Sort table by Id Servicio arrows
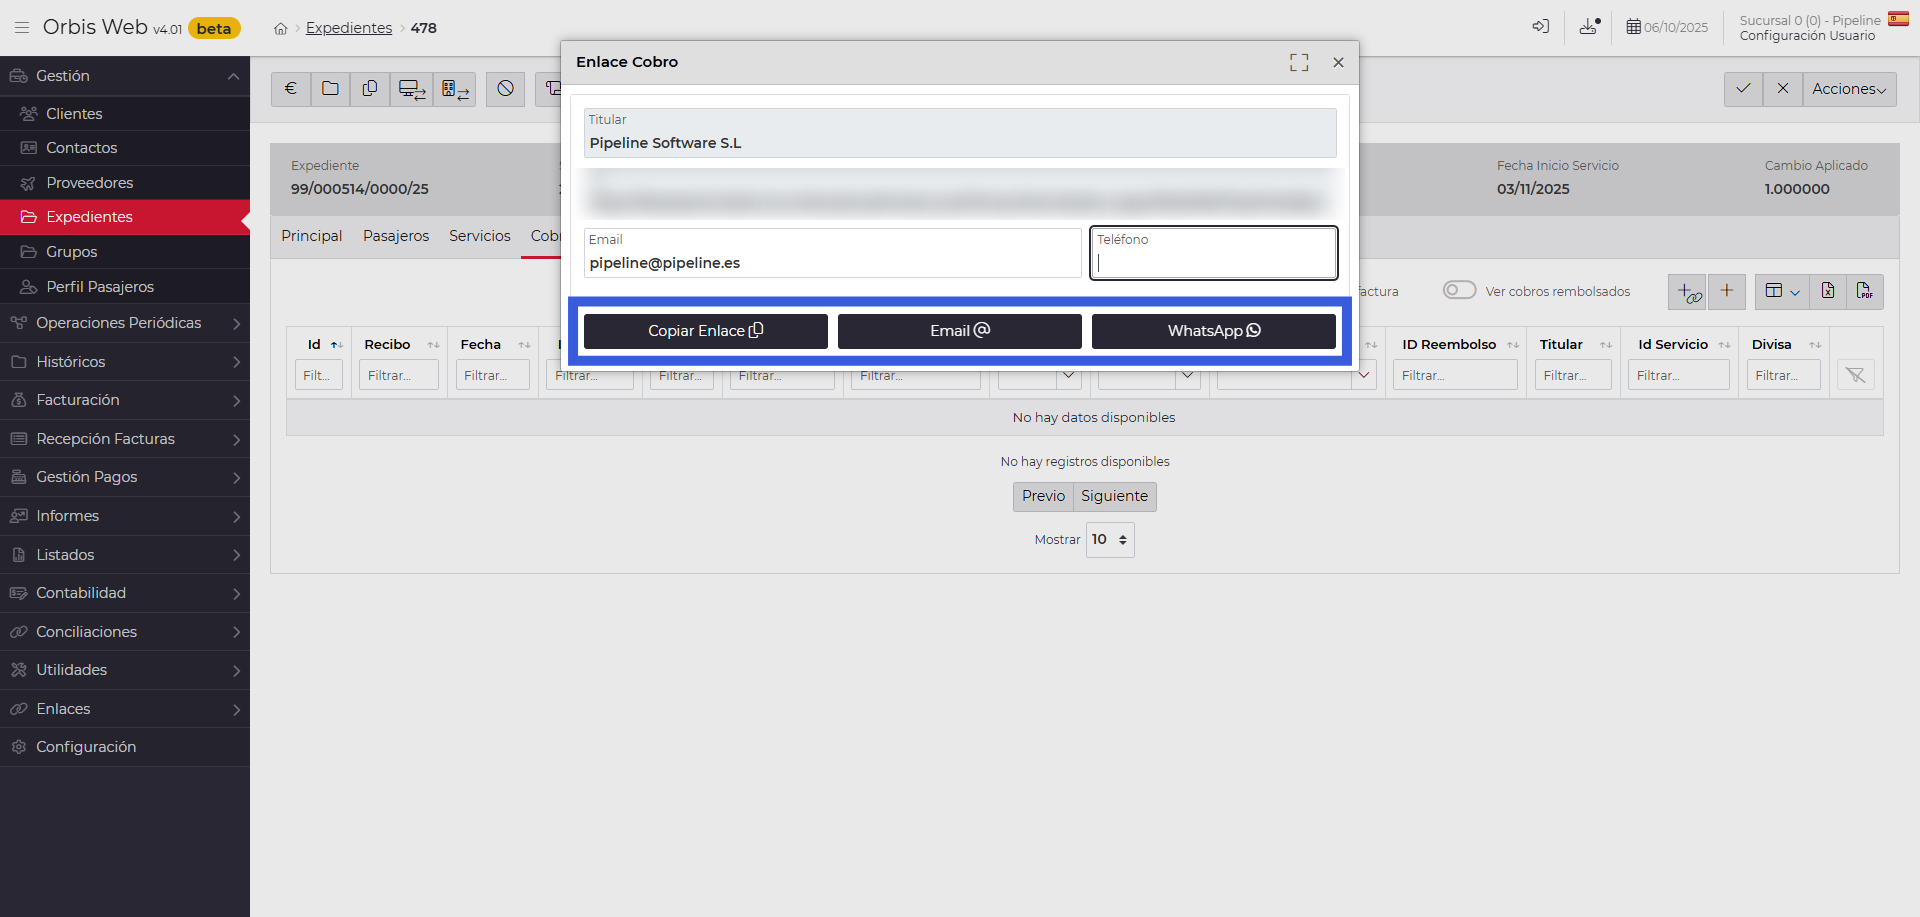 pos(1724,345)
